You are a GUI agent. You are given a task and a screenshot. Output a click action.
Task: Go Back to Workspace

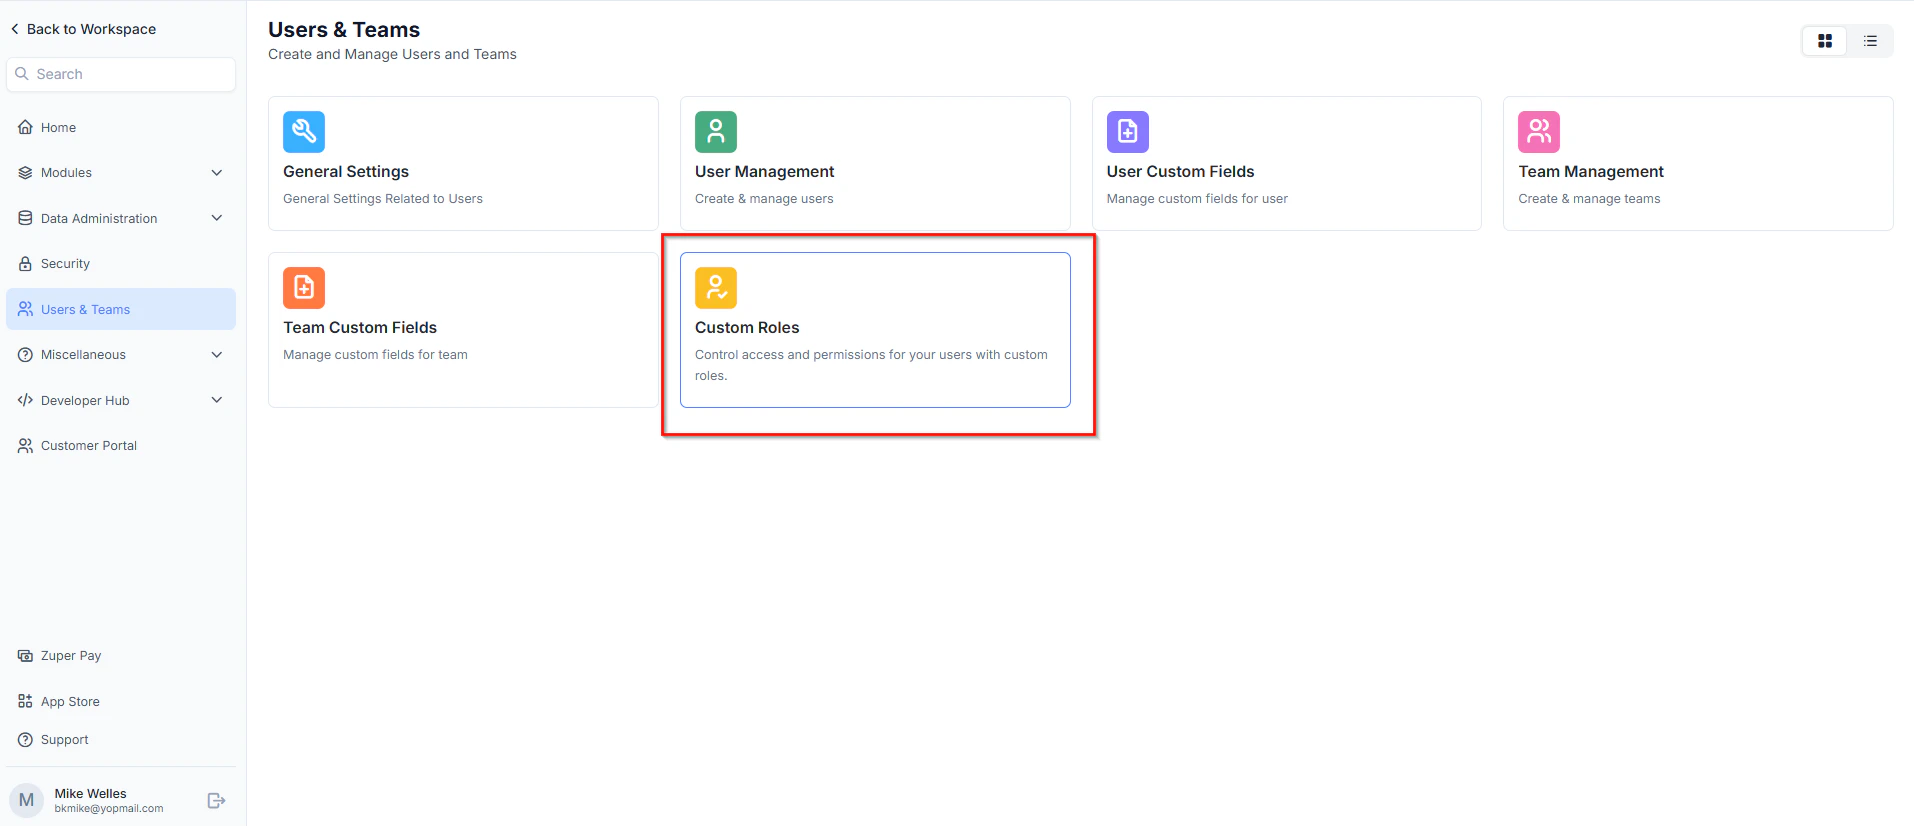tap(83, 29)
